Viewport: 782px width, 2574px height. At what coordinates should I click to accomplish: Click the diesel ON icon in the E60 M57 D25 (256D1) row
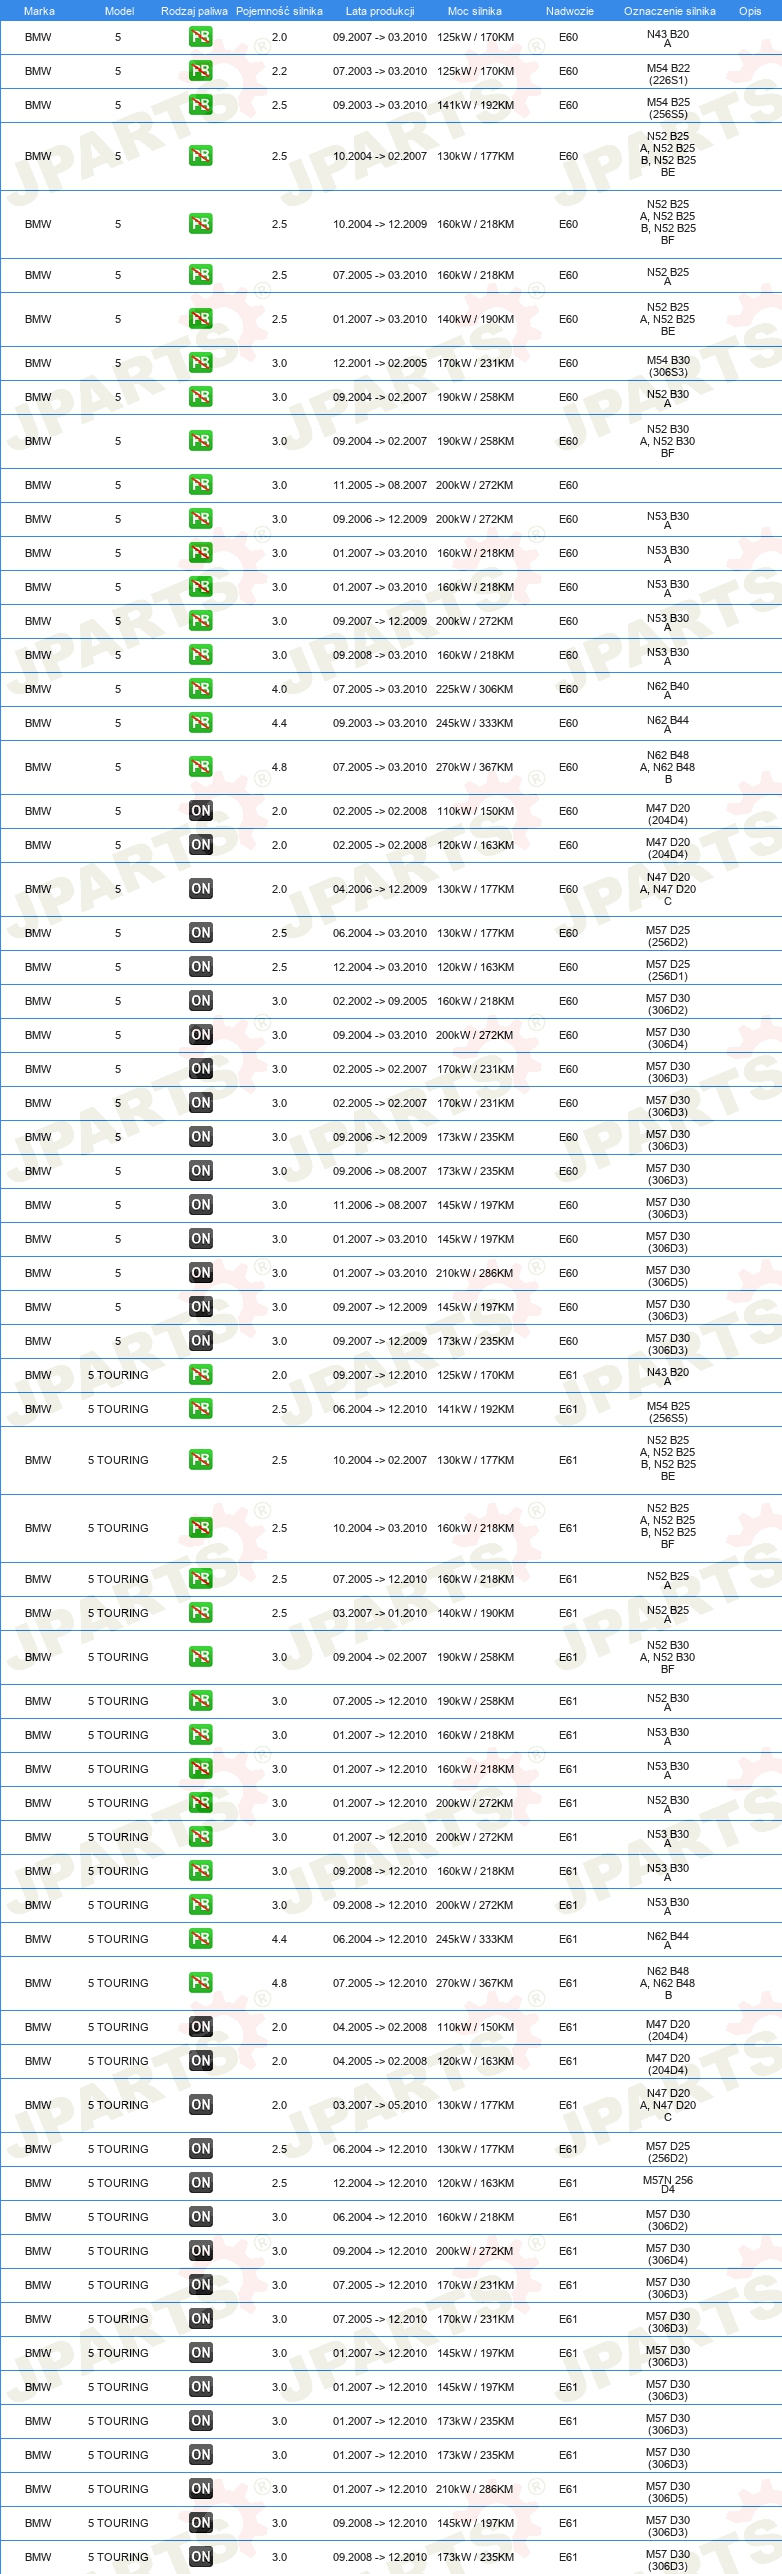(x=200, y=967)
